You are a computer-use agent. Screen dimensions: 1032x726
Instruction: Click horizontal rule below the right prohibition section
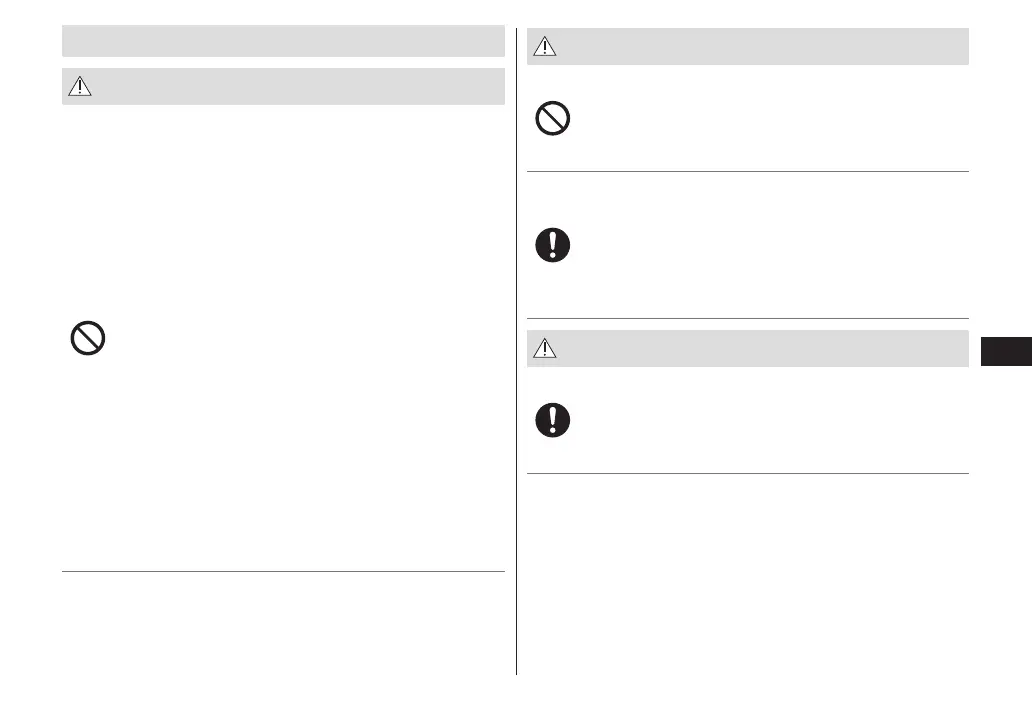pos(748,171)
